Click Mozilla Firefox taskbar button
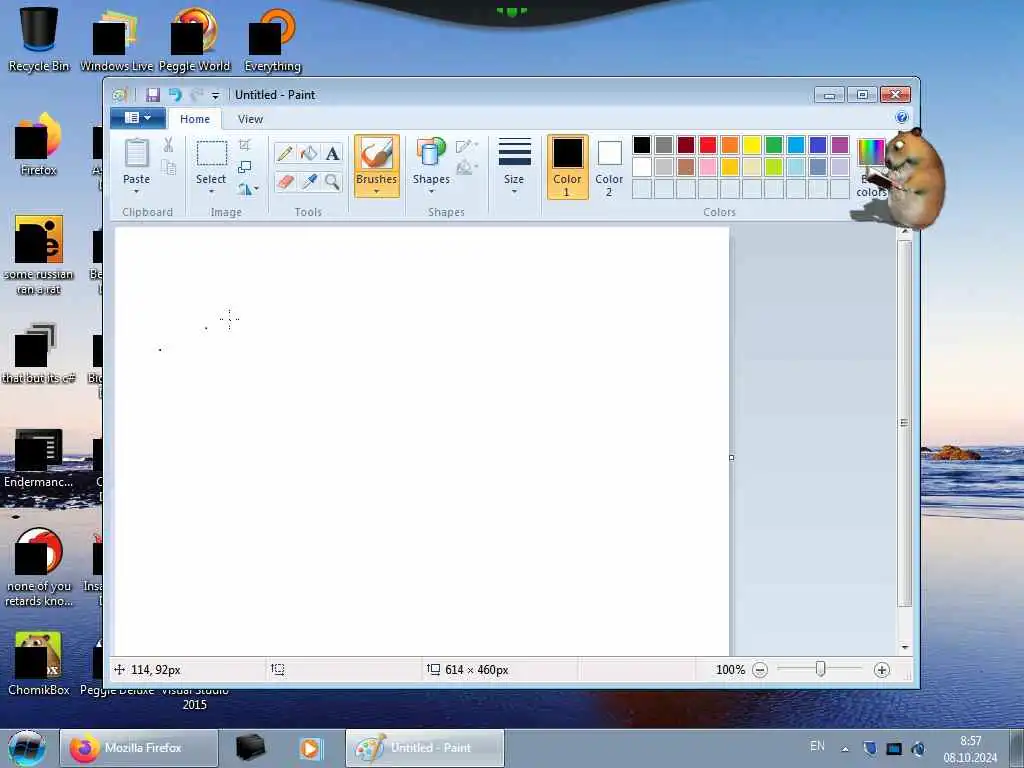Viewport: 1024px width, 768px height. tap(139, 748)
